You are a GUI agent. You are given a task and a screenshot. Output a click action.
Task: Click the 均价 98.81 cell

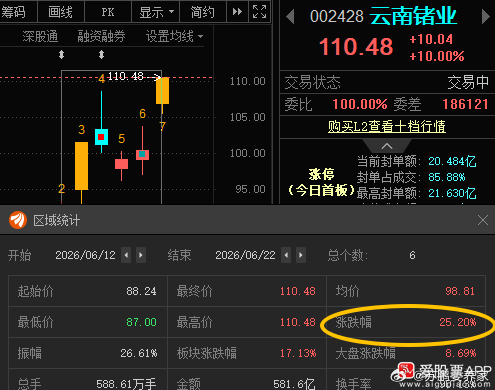coord(406,291)
